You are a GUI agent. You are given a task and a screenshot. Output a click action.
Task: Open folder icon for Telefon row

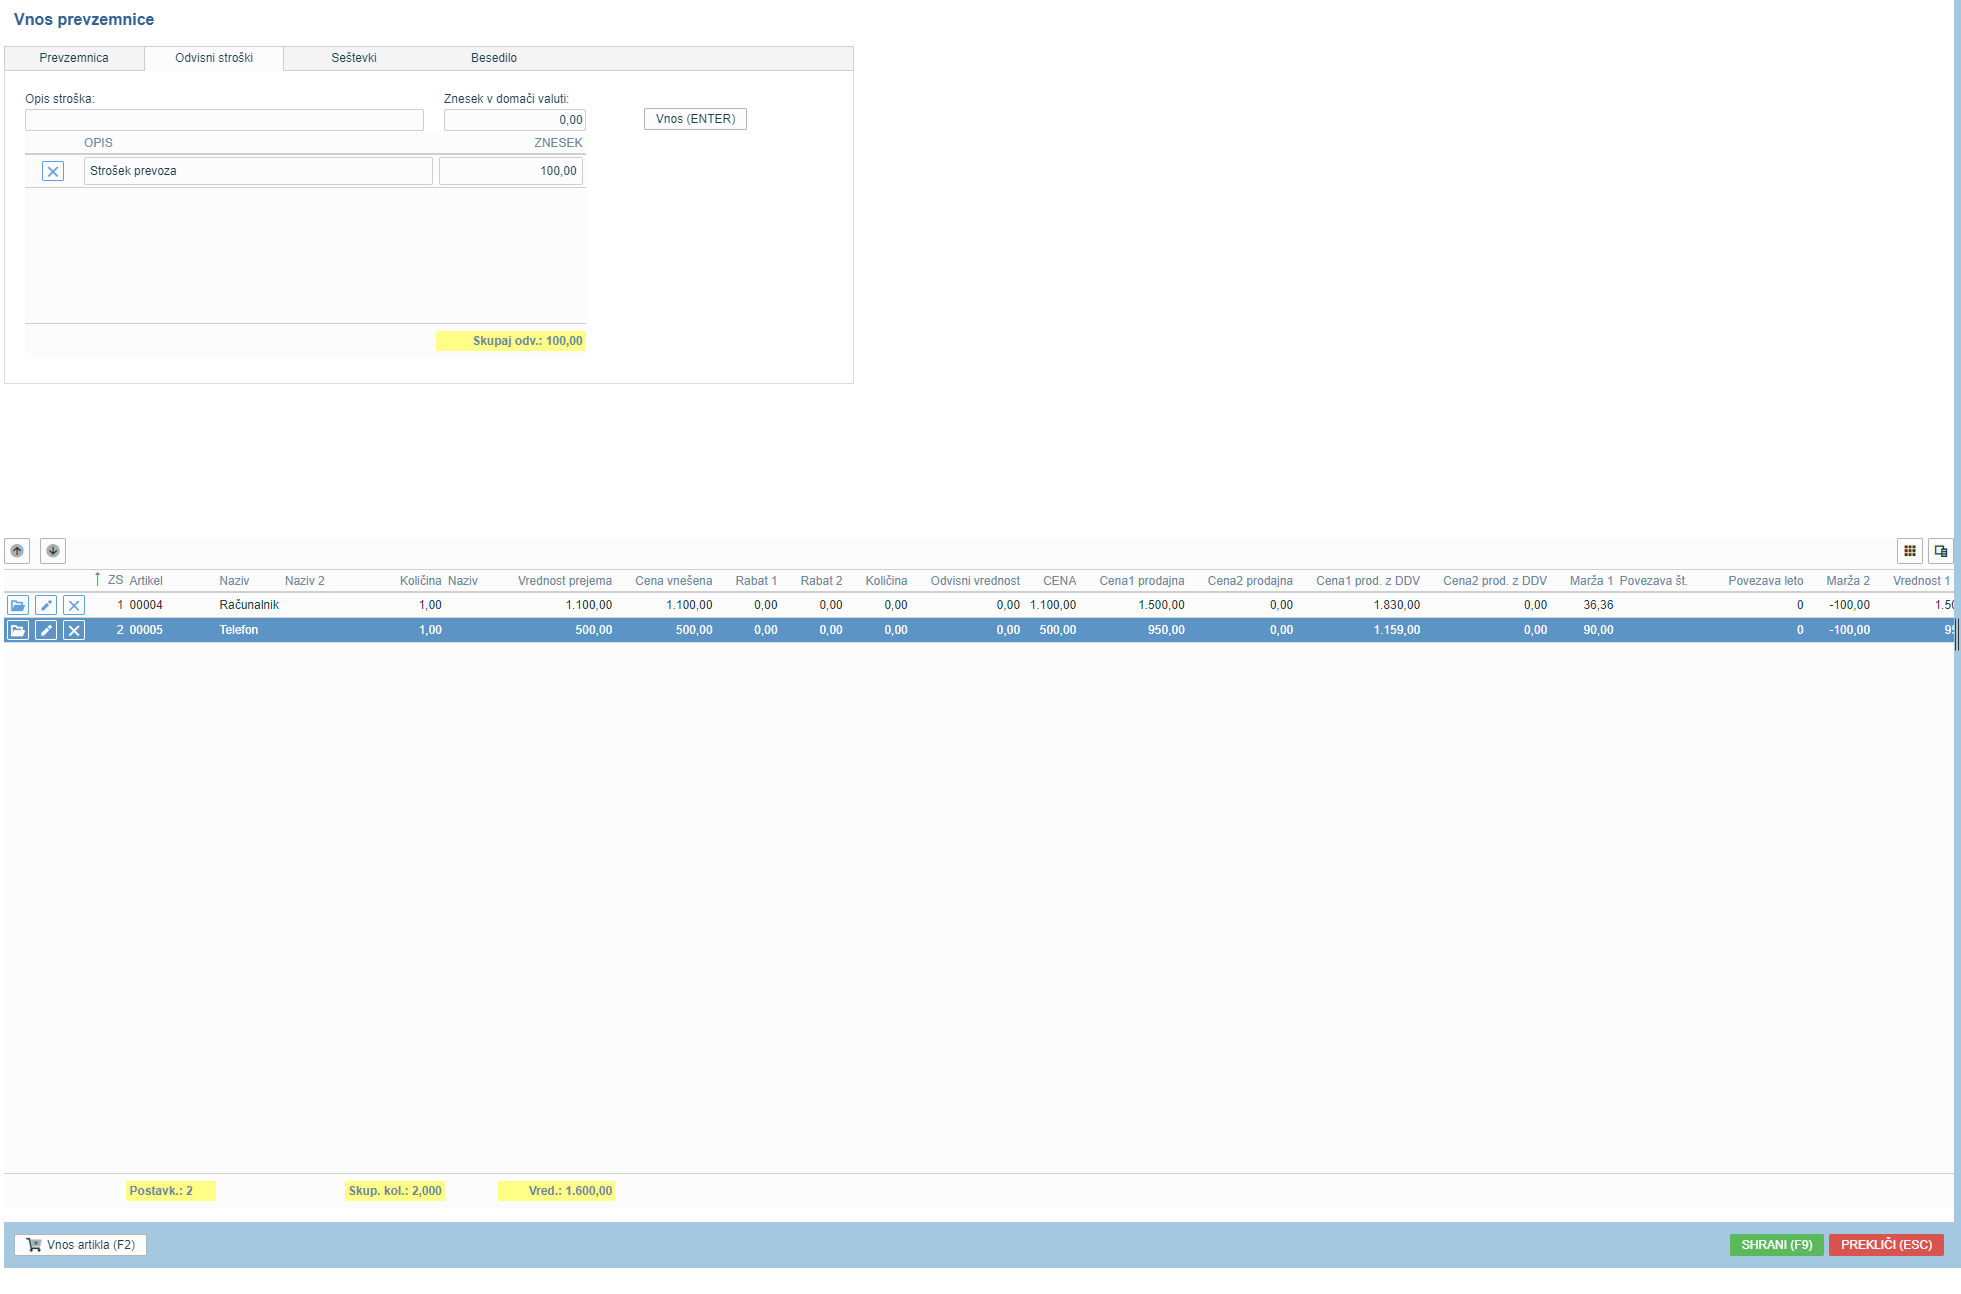coord(18,630)
